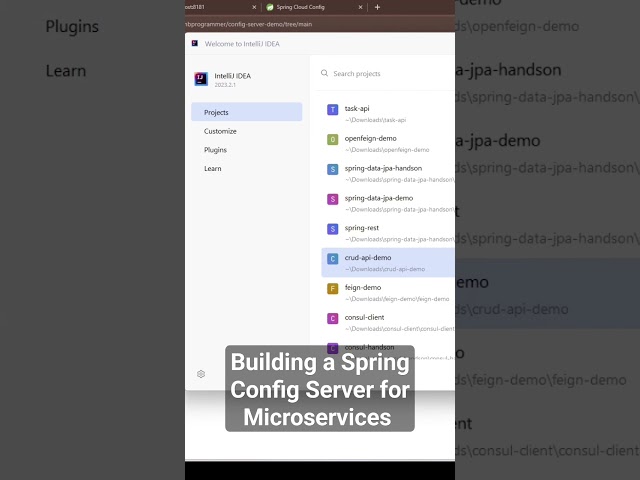This screenshot has height=480, width=640.
Task: Open the consul-client project
Action: point(388,322)
